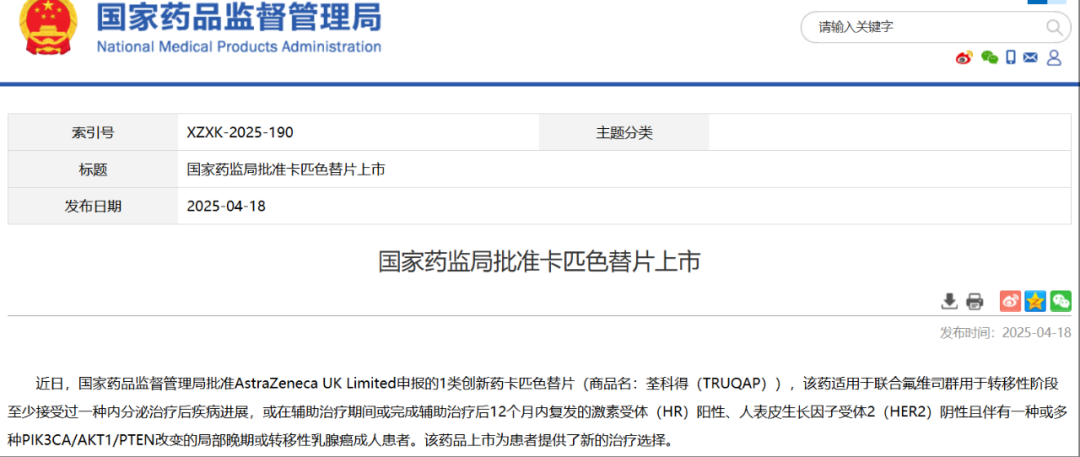Click the 发布日期 label cell
The height and width of the screenshot is (457, 1080).
(x=93, y=205)
